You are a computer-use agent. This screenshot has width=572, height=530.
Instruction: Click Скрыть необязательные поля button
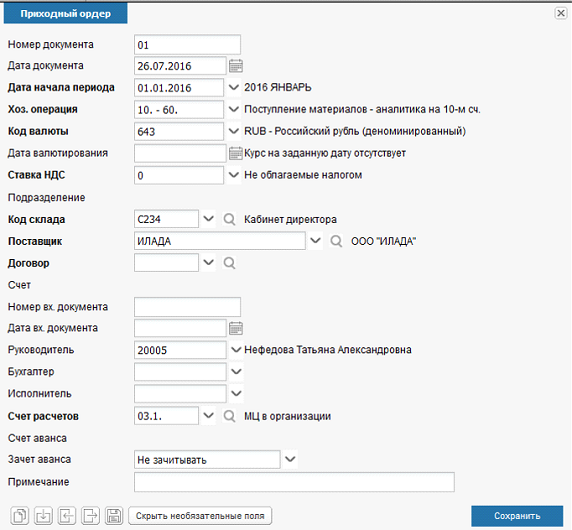(x=200, y=516)
